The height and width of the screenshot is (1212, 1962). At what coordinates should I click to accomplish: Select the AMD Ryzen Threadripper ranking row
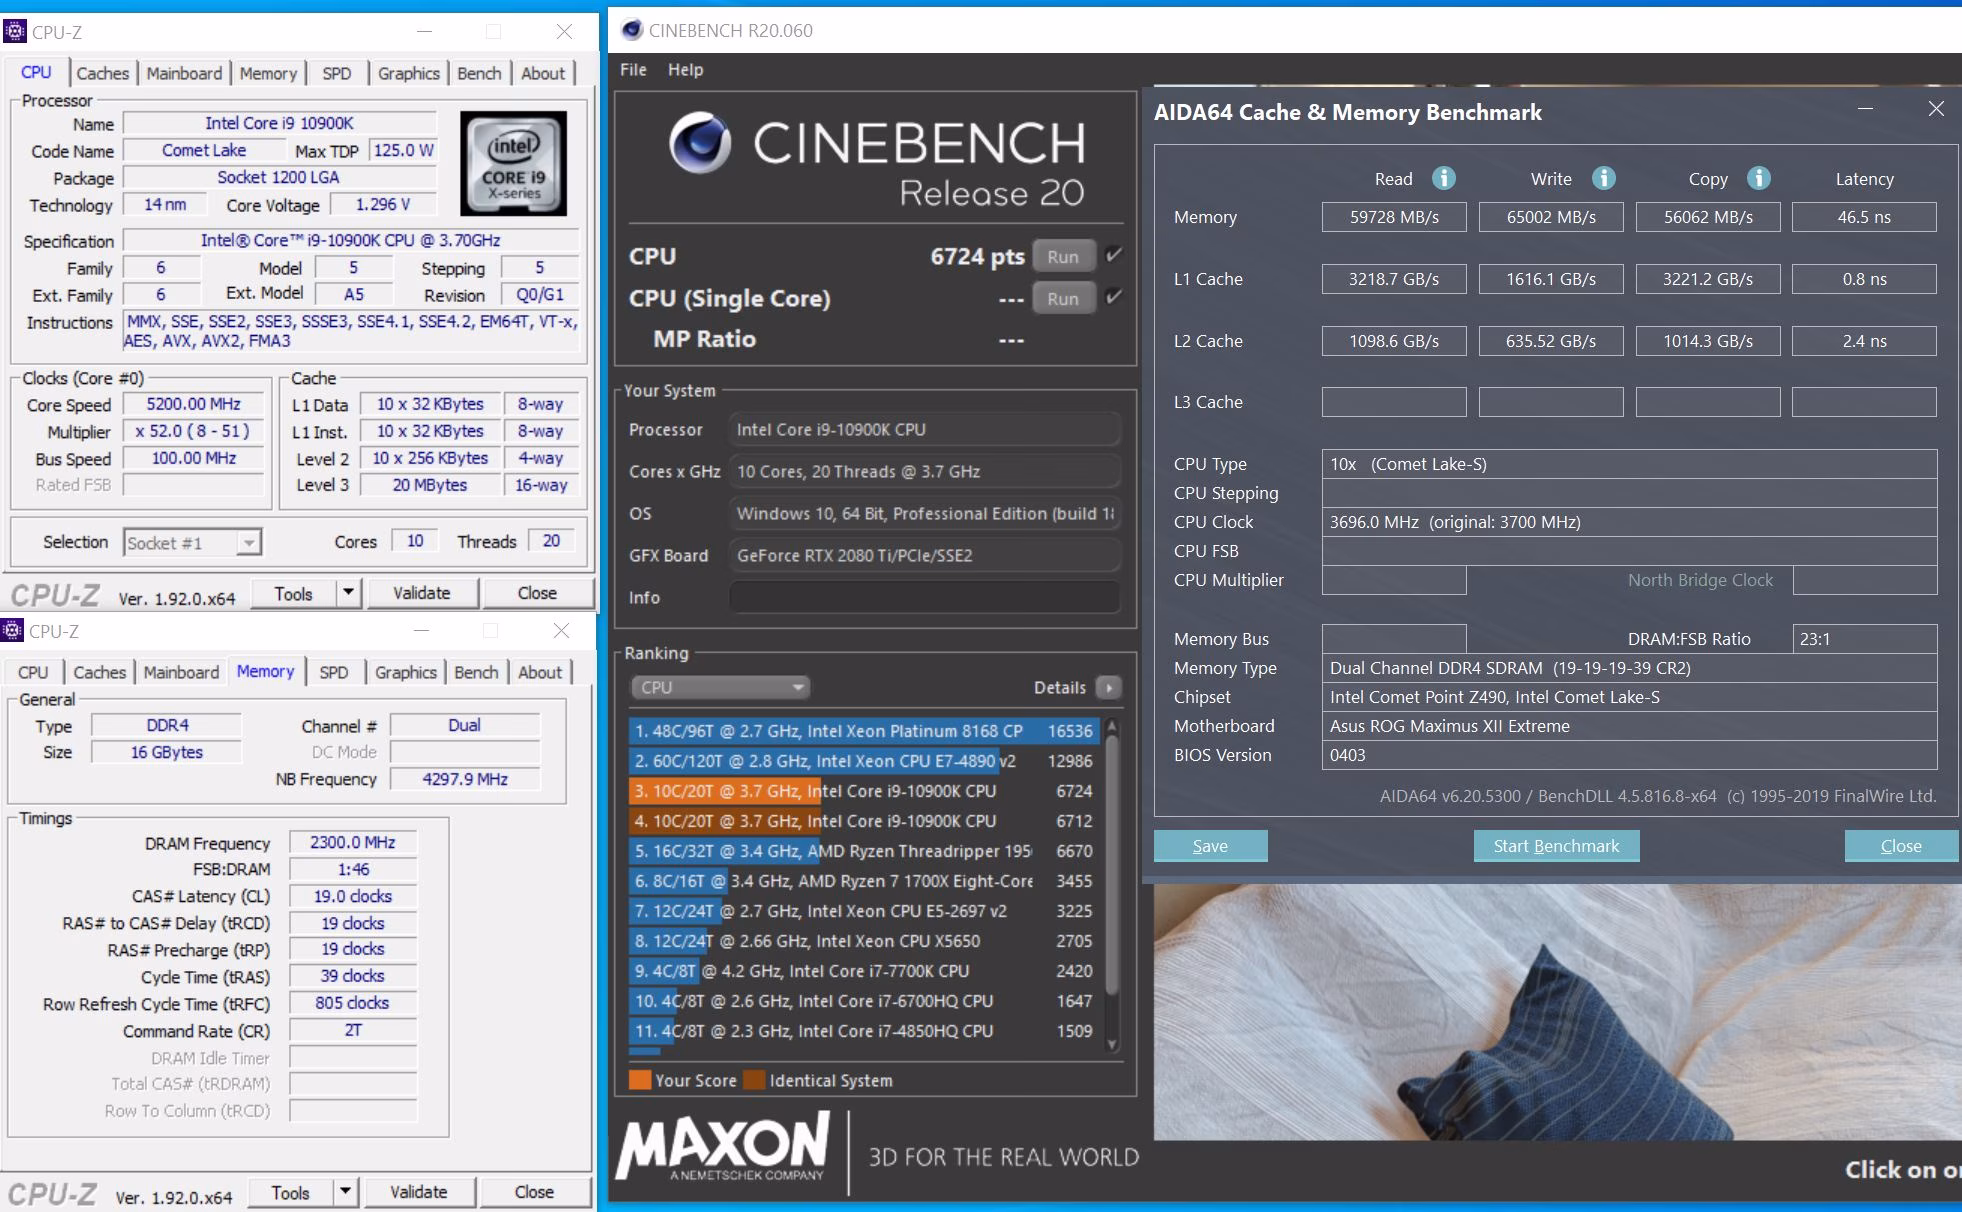(x=864, y=851)
